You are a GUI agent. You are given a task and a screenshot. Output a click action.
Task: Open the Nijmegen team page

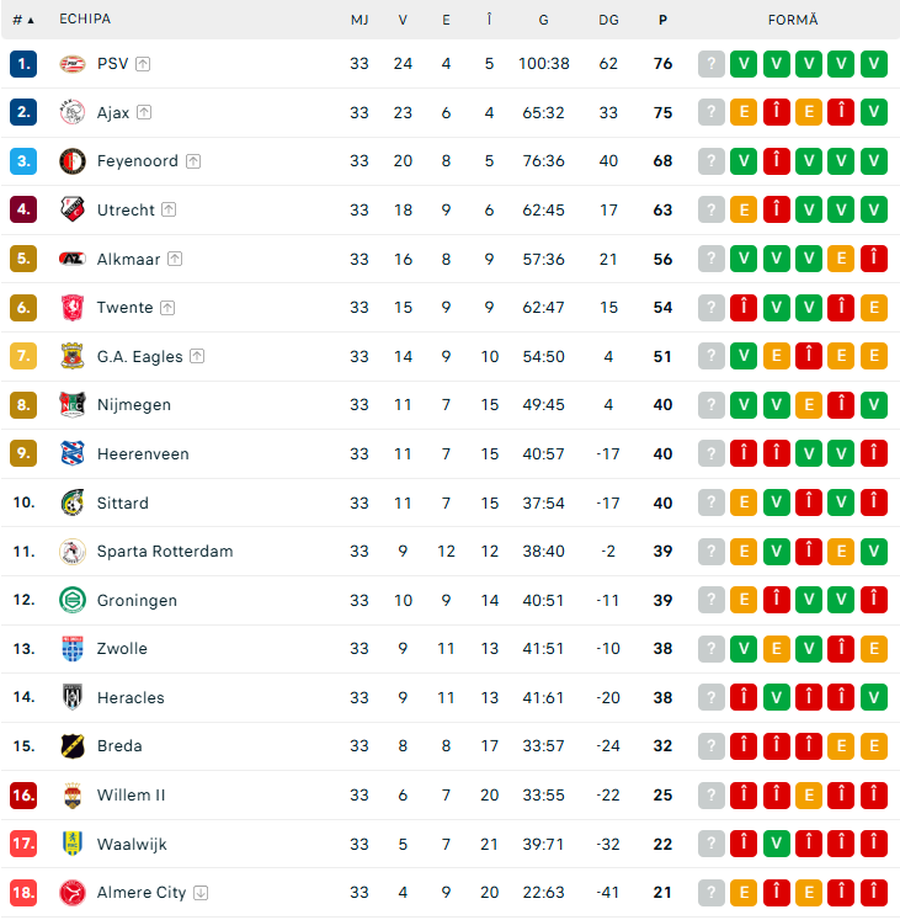[133, 405]
